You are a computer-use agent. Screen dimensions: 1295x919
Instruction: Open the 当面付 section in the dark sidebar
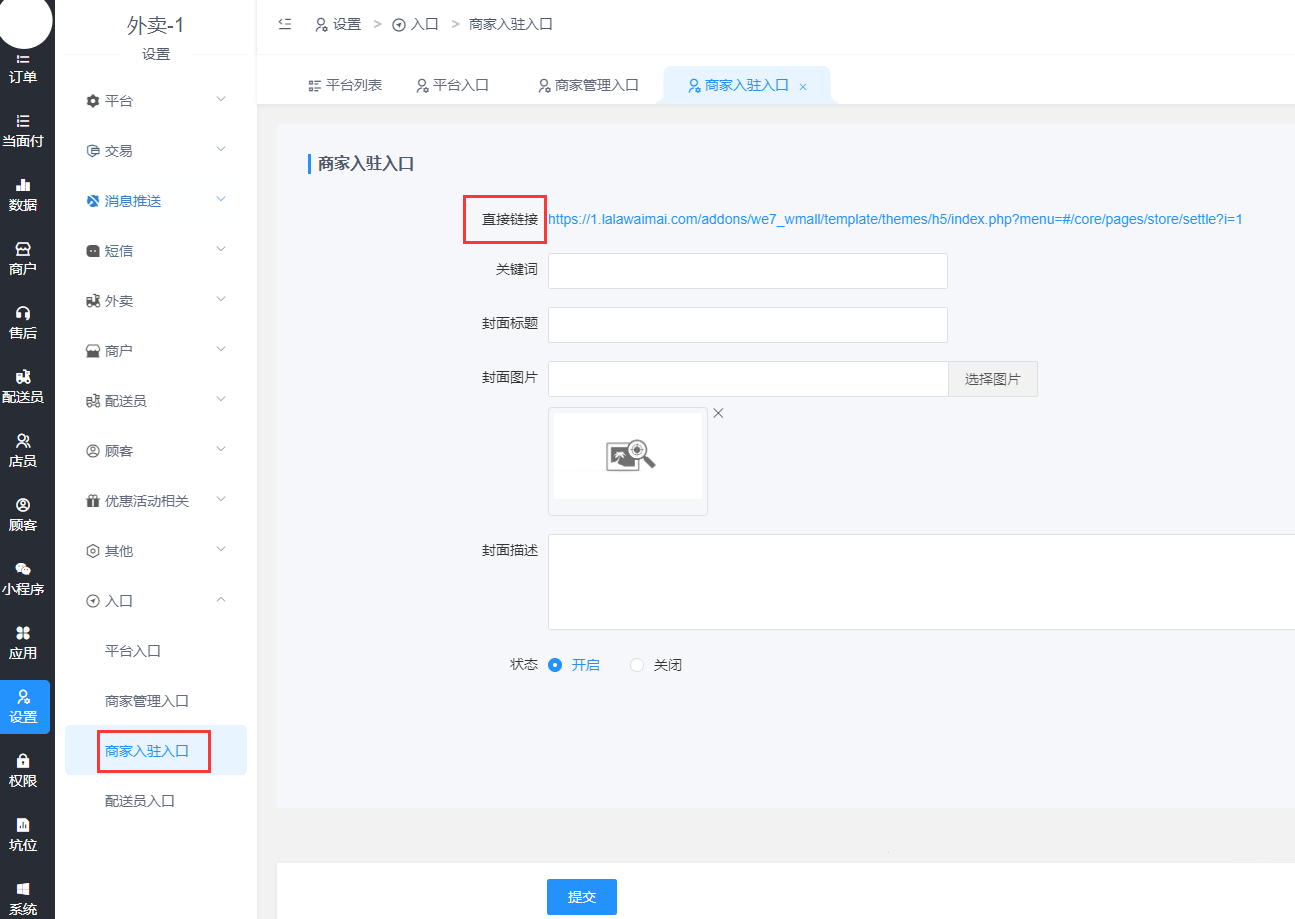pyautogui.click(x=23, y=131)
